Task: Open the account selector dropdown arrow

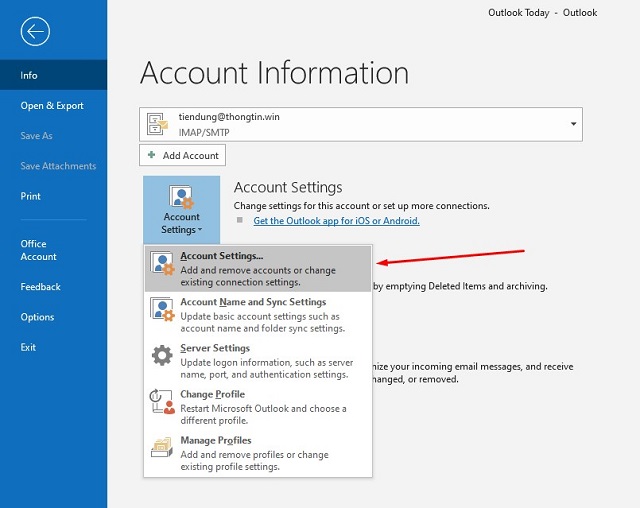Action: 573,124
